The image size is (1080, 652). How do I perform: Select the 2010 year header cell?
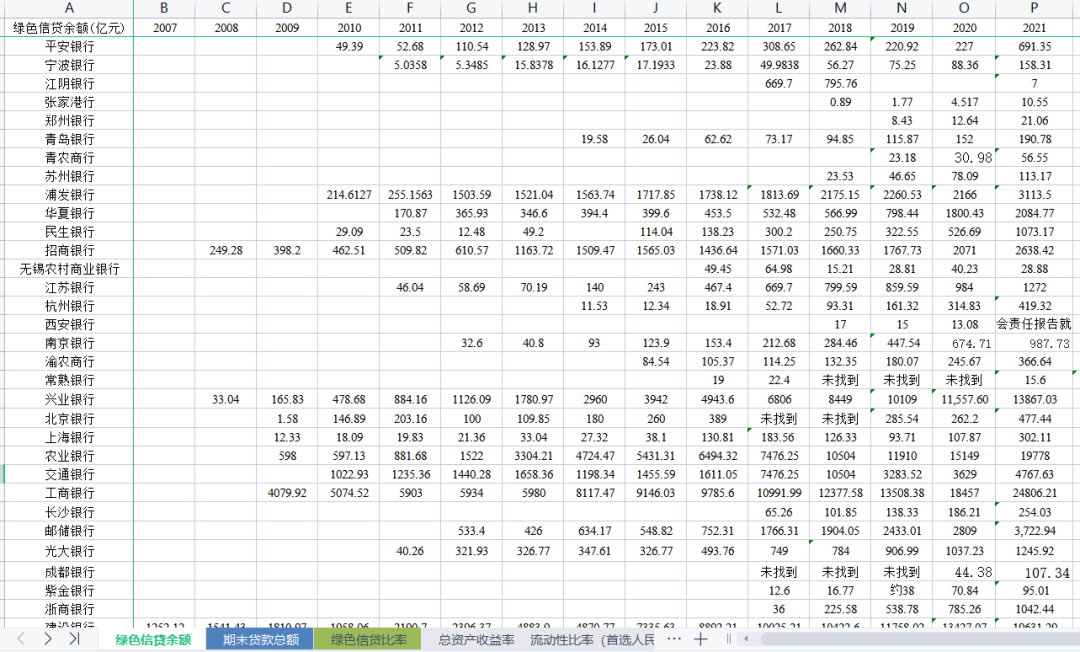[x=349, y=28]
